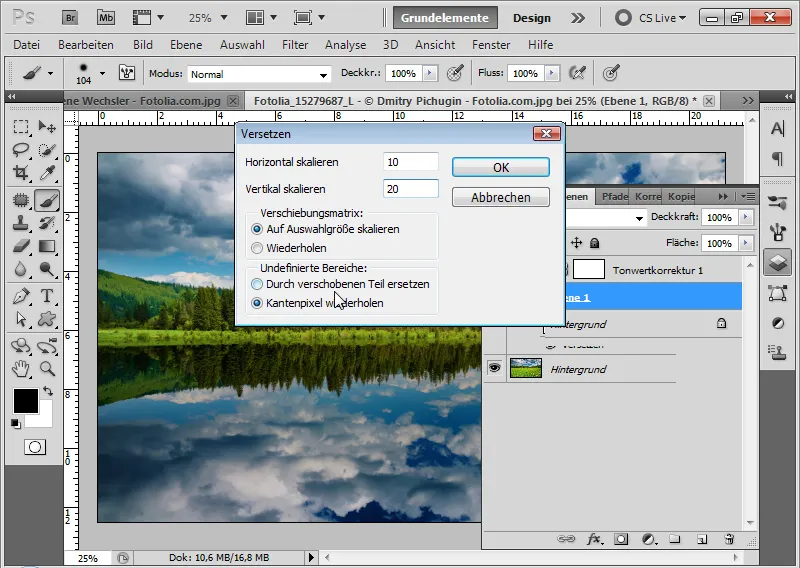
Task: Open the Deckkr. opacity slider arrow
Action: point(430,73)
